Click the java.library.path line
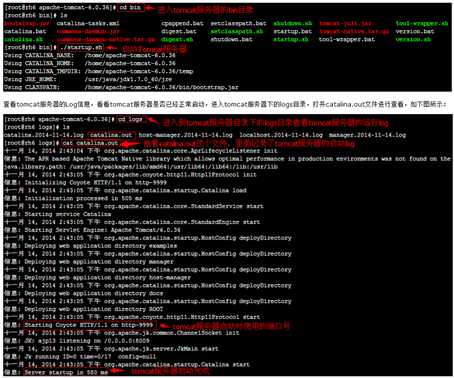Viewport: 454px width, 378px height. click(141, 167)
